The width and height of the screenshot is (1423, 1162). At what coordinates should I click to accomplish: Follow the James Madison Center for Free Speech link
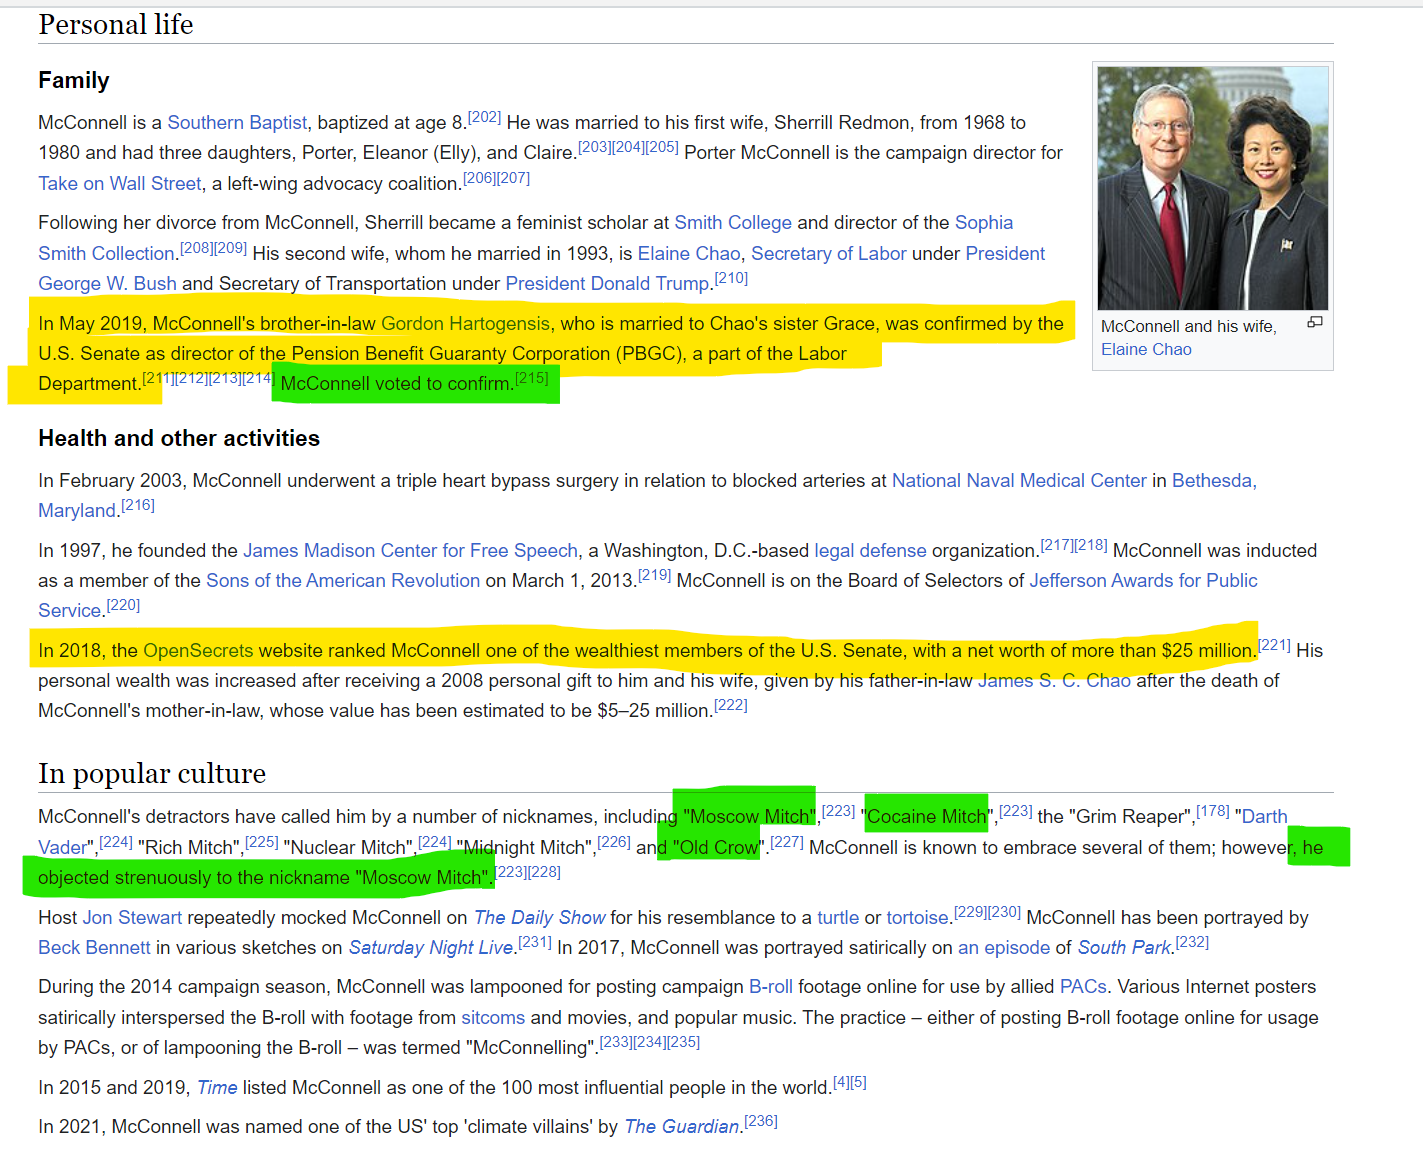[x=410, y=550]
